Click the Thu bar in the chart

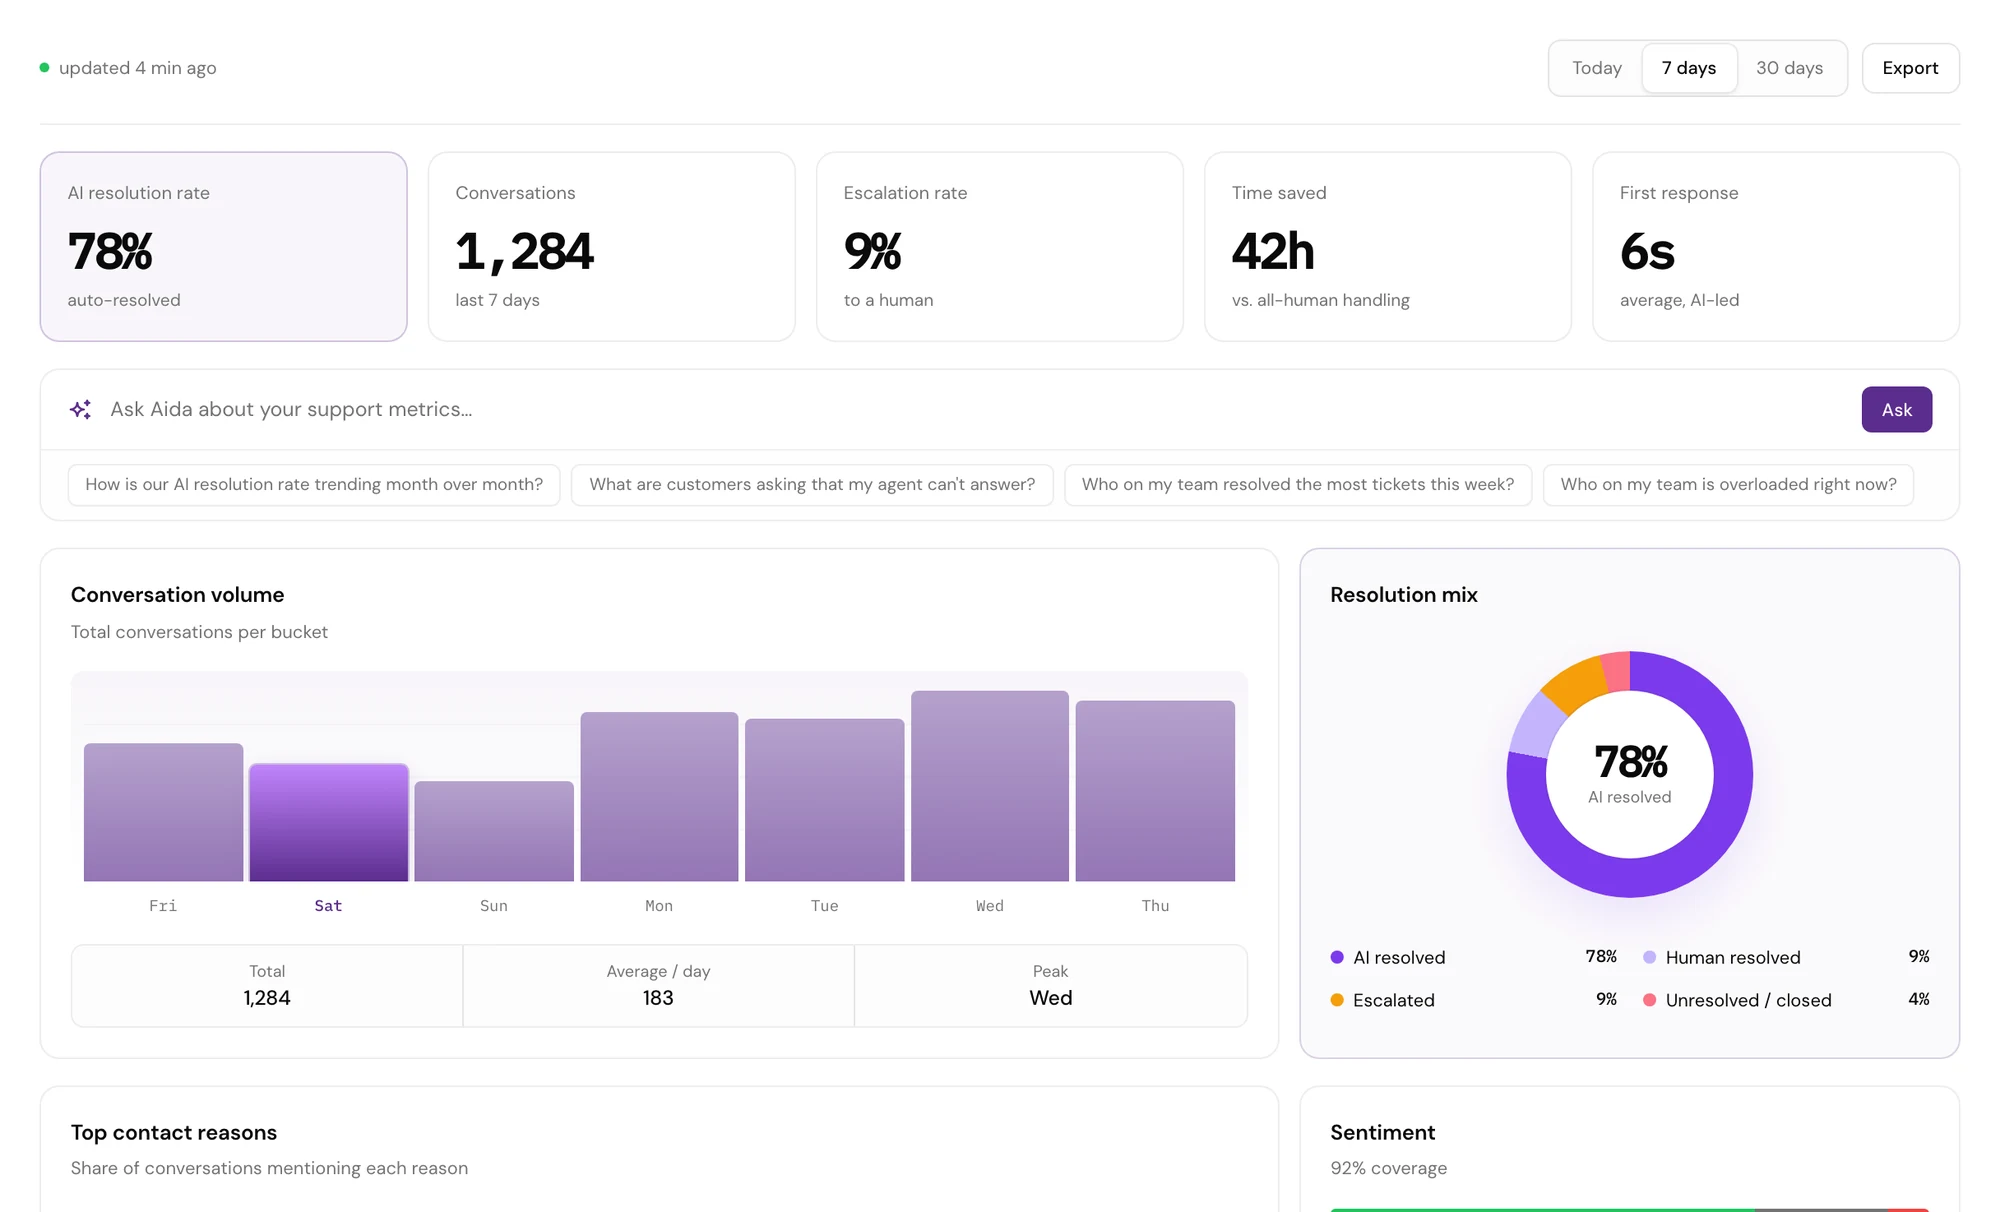pos(1155,791)
